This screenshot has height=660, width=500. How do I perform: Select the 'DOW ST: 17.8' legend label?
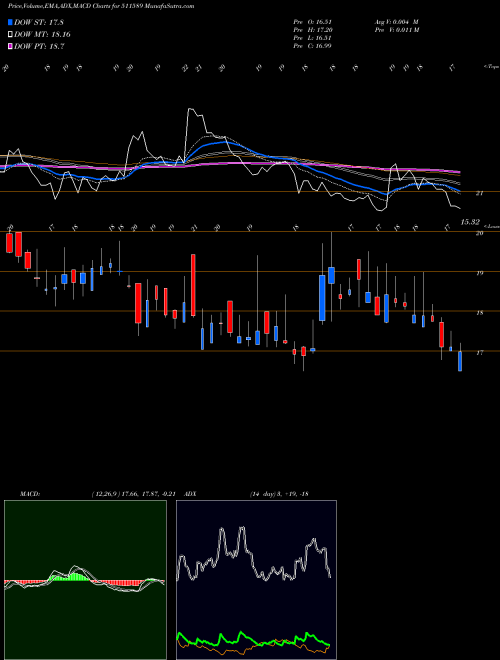pos(39,23)
